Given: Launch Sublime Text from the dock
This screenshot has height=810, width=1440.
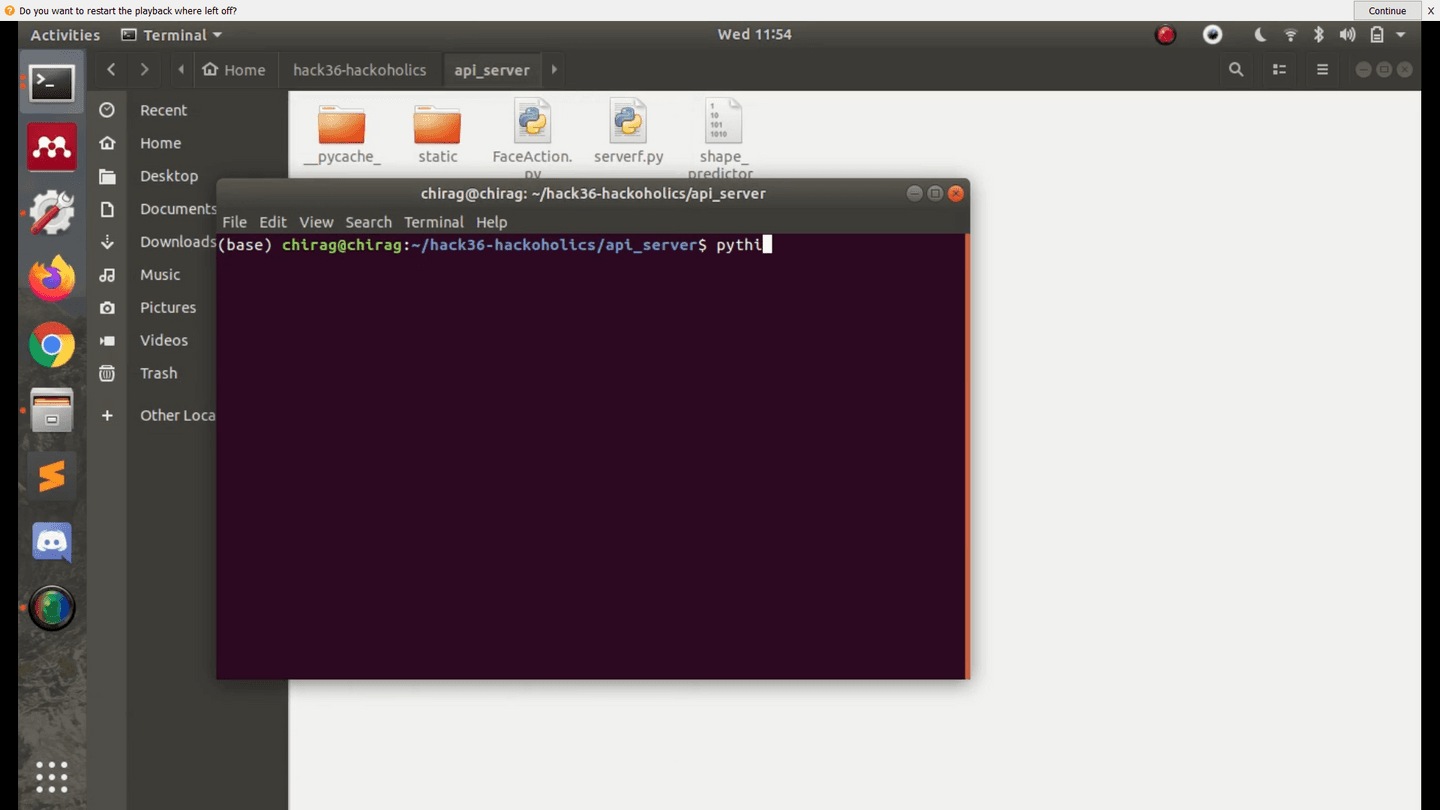Looking at the screenshot, I should [x=52, y=476].
